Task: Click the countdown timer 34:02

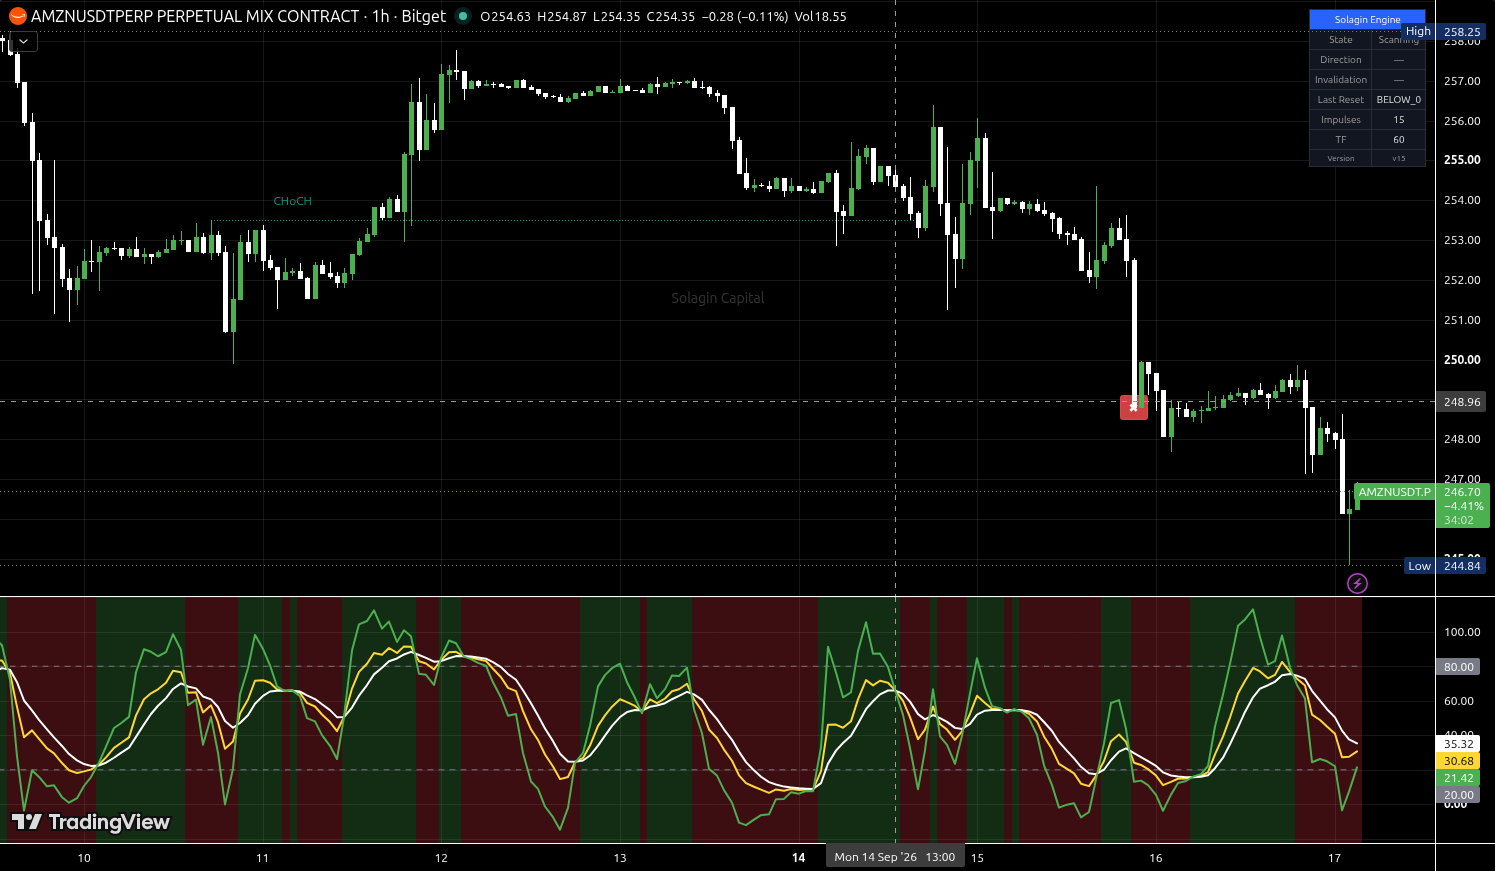Action: [x=1459, y=520]
